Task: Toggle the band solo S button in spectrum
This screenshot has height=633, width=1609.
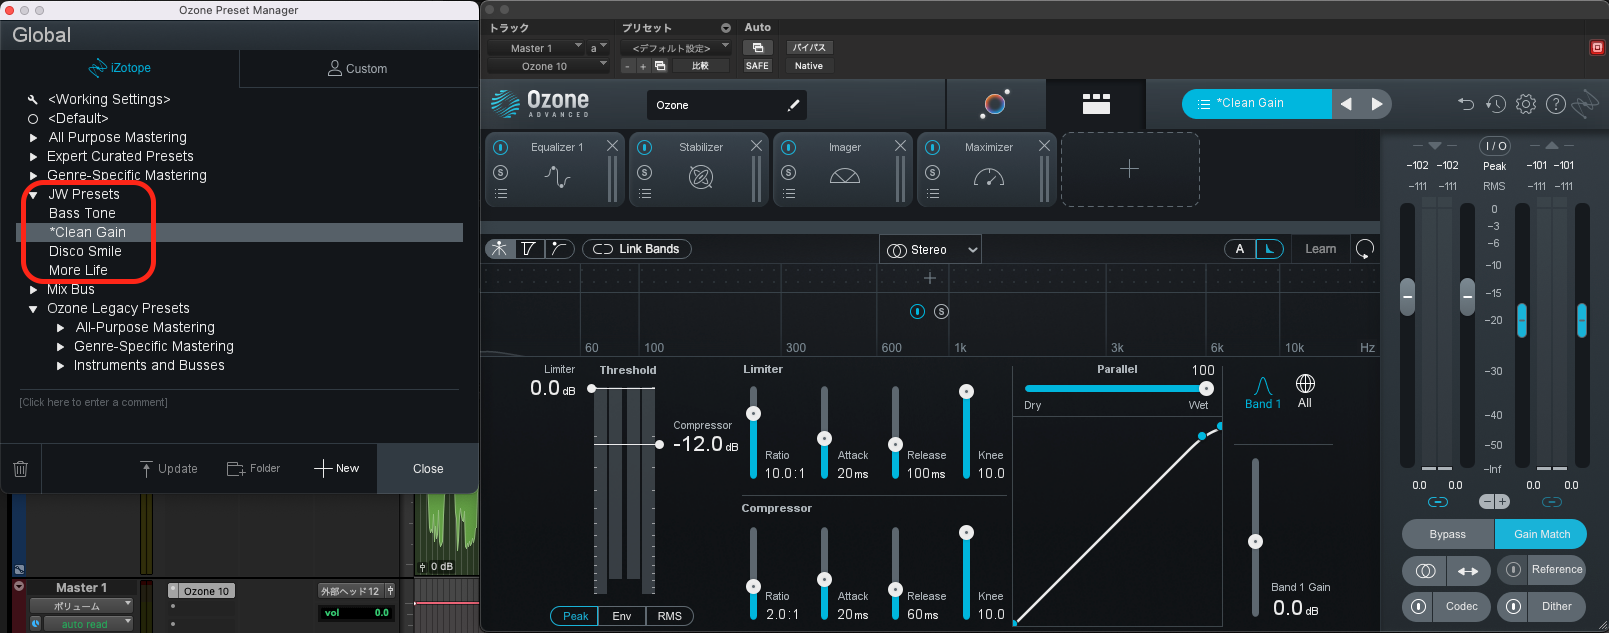Action: (x=941, y=312)
